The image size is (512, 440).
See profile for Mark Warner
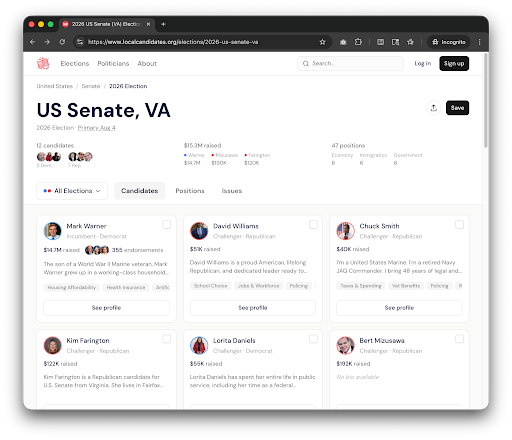(106, 308)
